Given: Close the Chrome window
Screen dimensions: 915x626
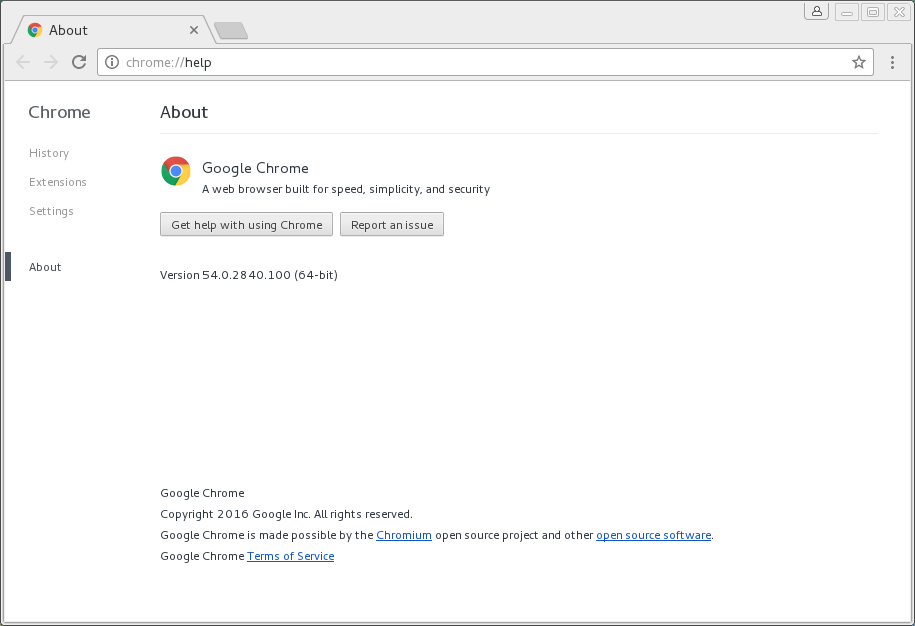Looking at the screenshot, I should (899, 12).
